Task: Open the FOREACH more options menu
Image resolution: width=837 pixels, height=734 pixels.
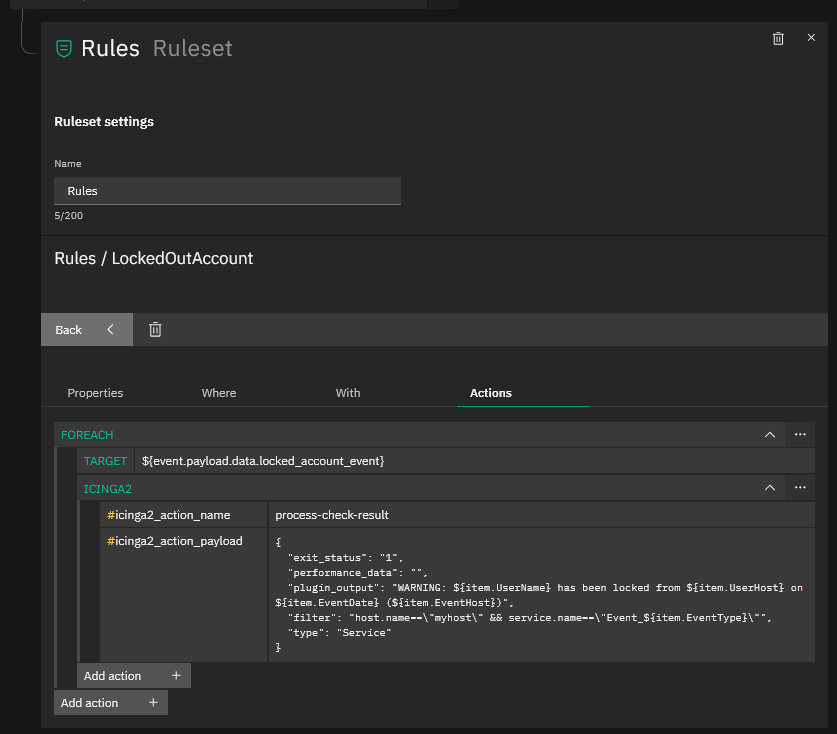Action: click(x=800, y=435)
